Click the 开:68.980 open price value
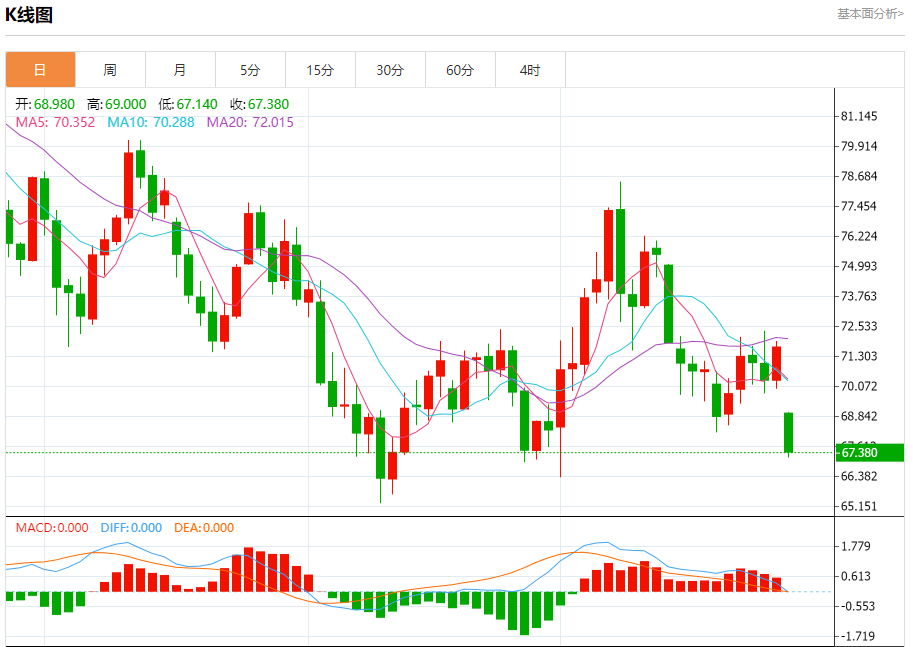Viewport: 913px width, 647px height. pos(45,104)
